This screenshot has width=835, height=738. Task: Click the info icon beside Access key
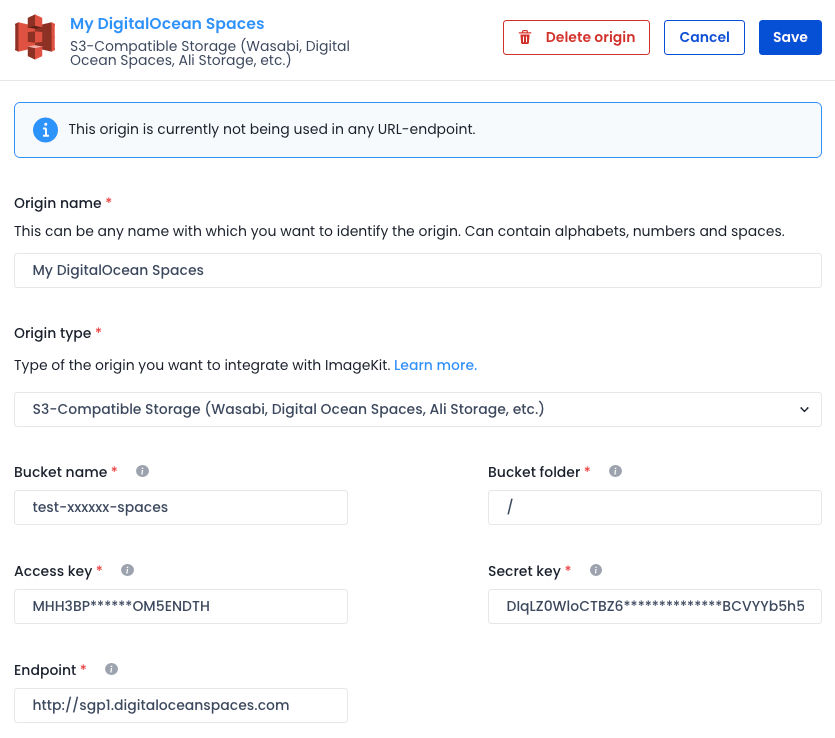[x=127, y=570]
